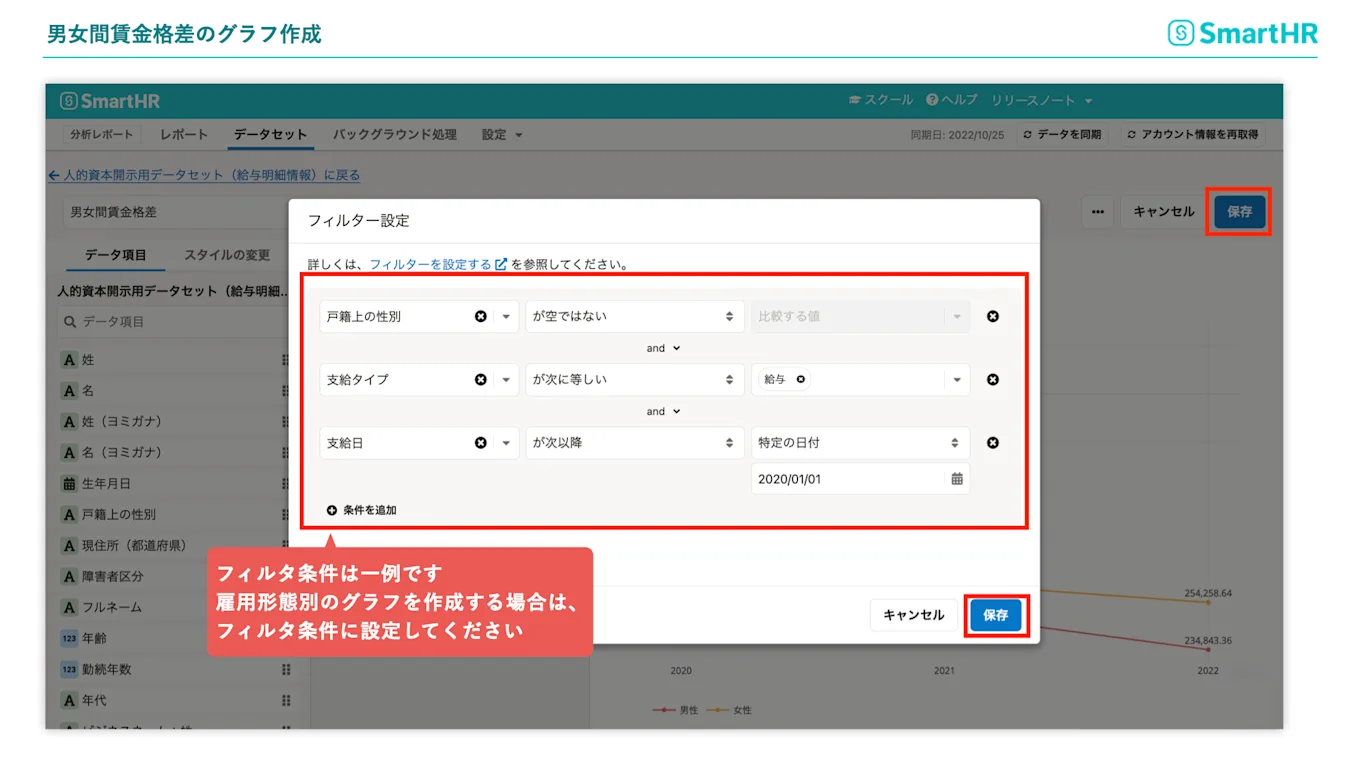Screen dimensions: 1360x765
Task: Open the が次以降 operator dropdown
Action: click(x=635, y=442)
